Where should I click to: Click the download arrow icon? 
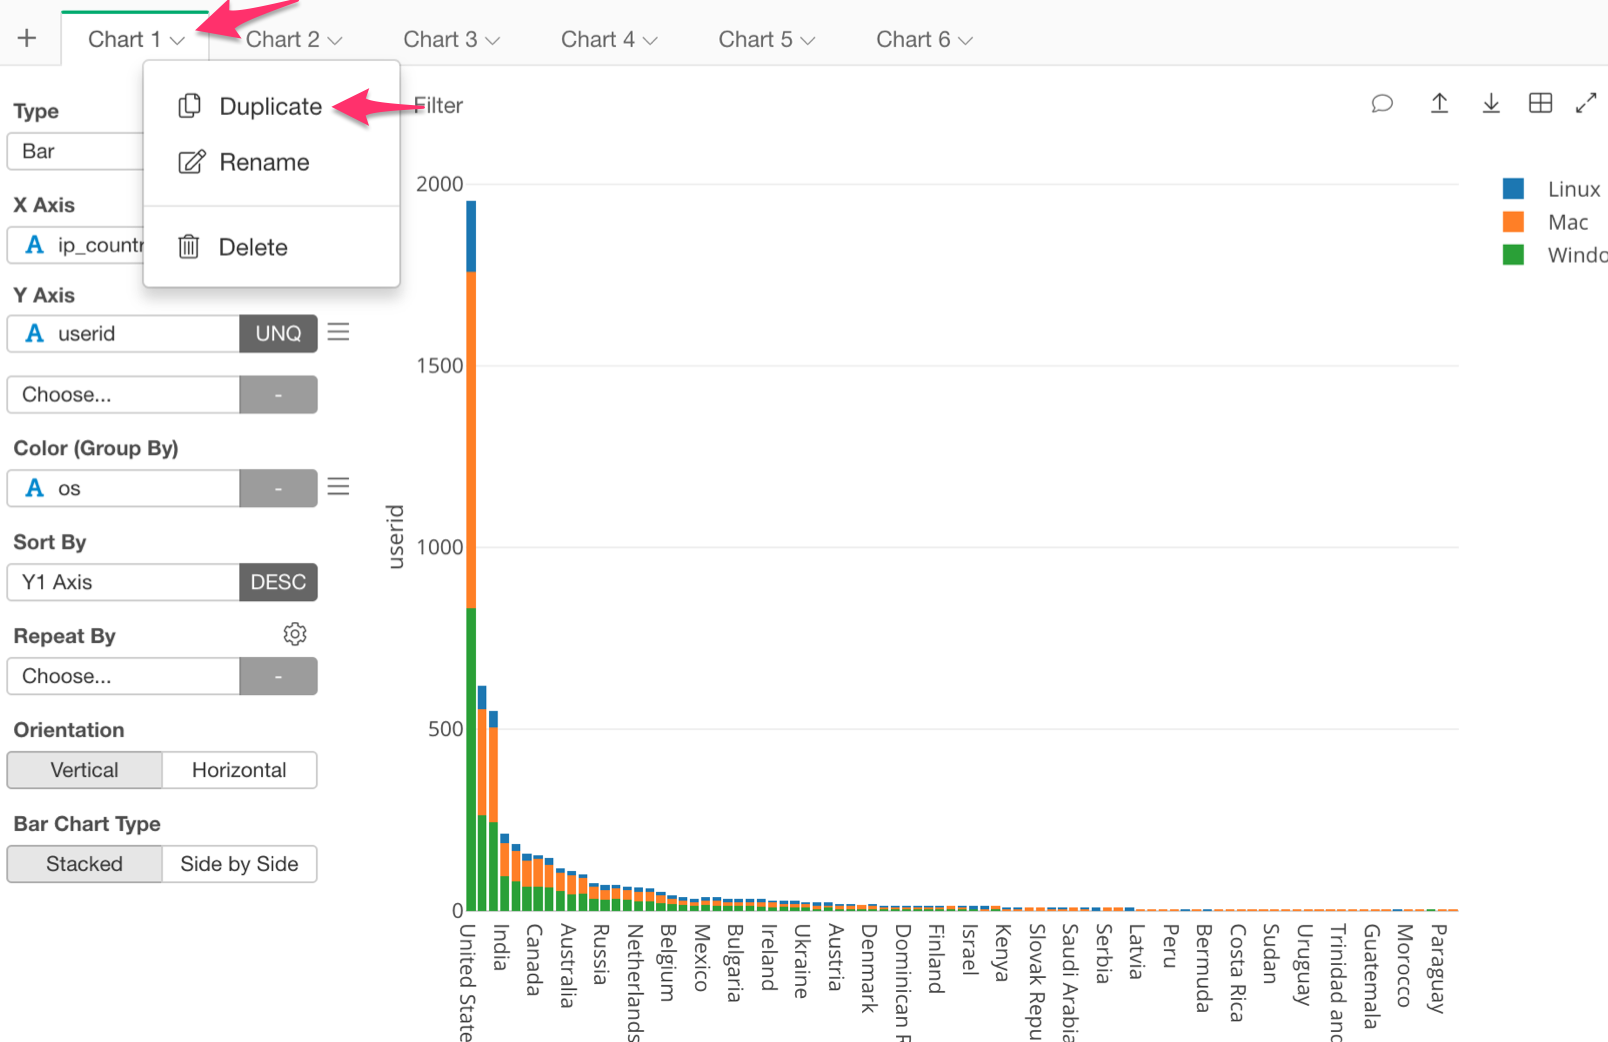click(x=1490, y=104)
